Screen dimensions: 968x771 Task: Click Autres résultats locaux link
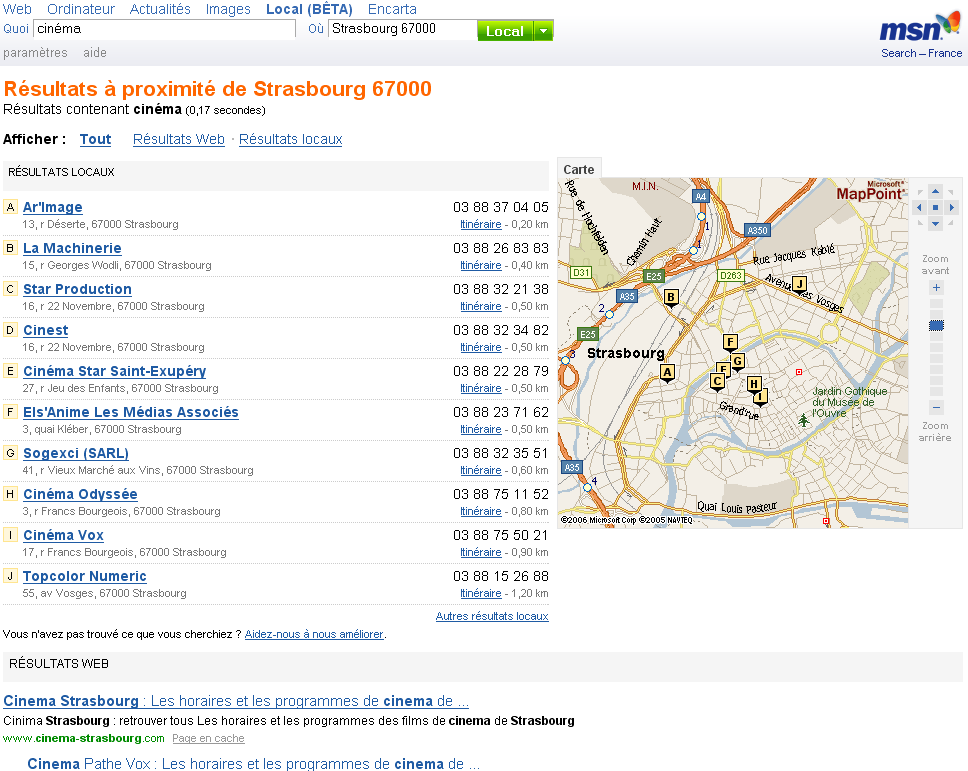[492, 616]
